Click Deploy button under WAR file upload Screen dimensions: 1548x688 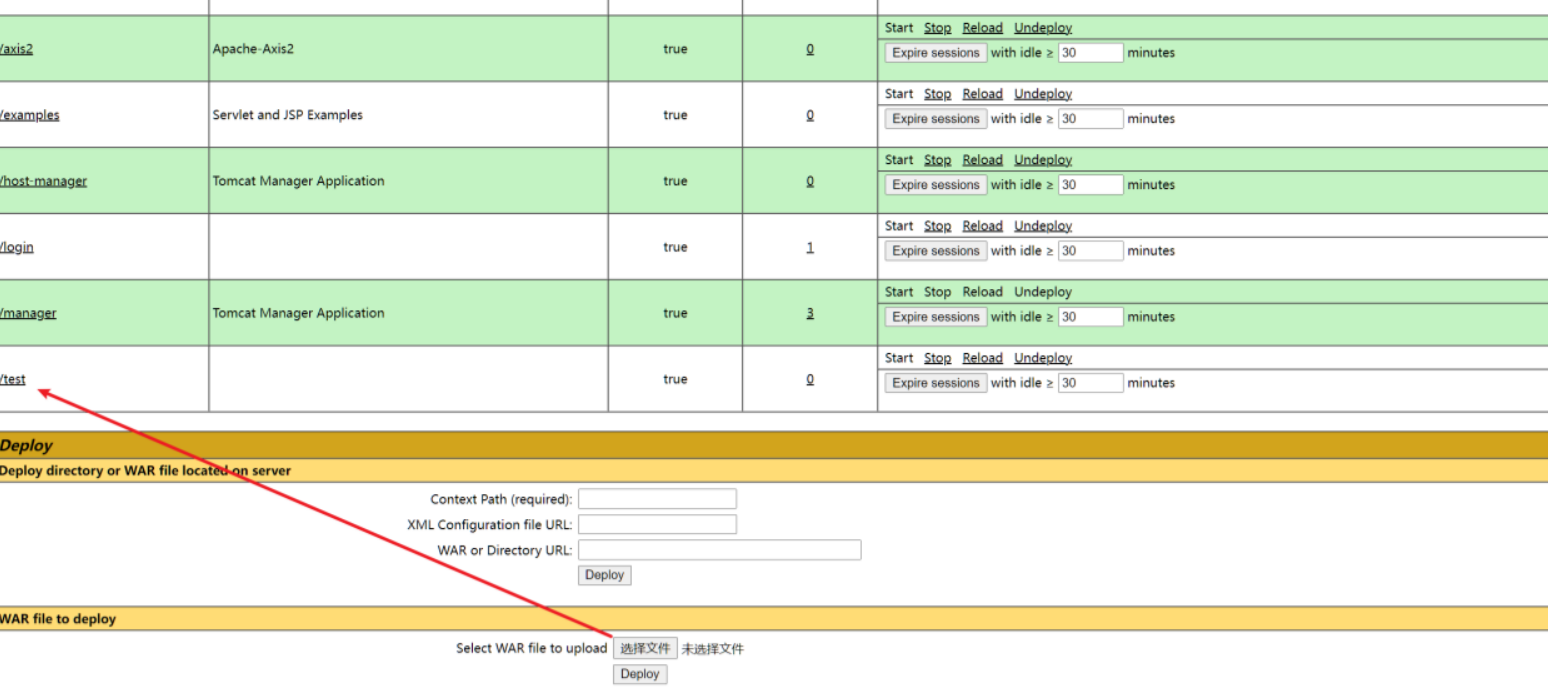[x=640, y=674]
